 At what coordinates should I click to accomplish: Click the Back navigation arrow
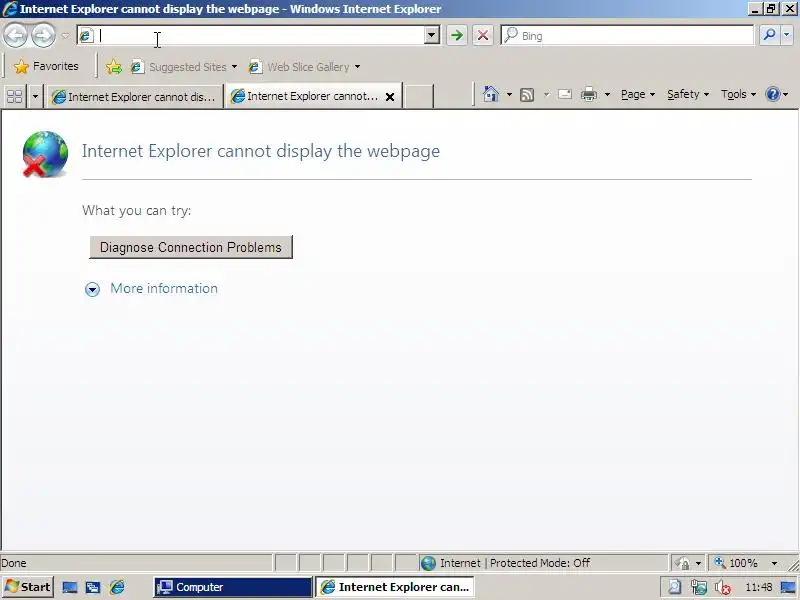(x=15, y=35)
